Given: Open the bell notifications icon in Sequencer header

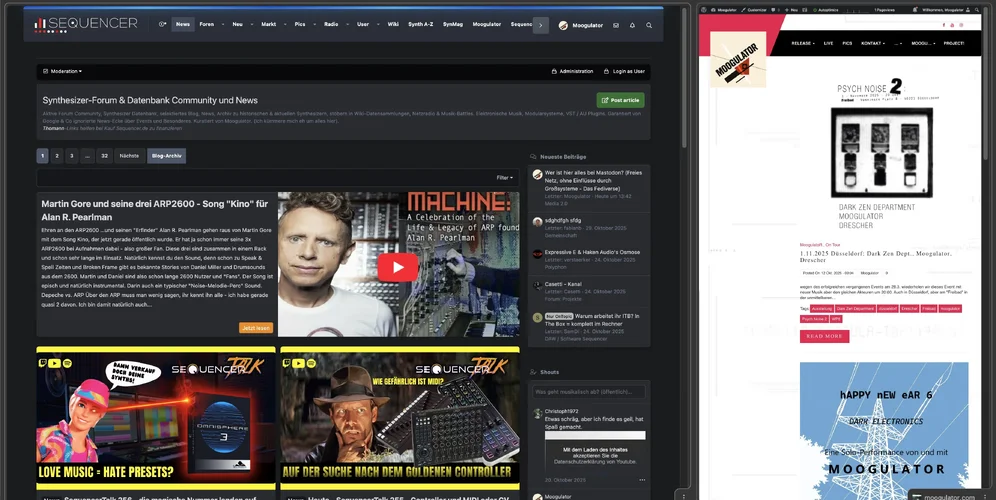Looking at the screenshot, I should [632, 25].
